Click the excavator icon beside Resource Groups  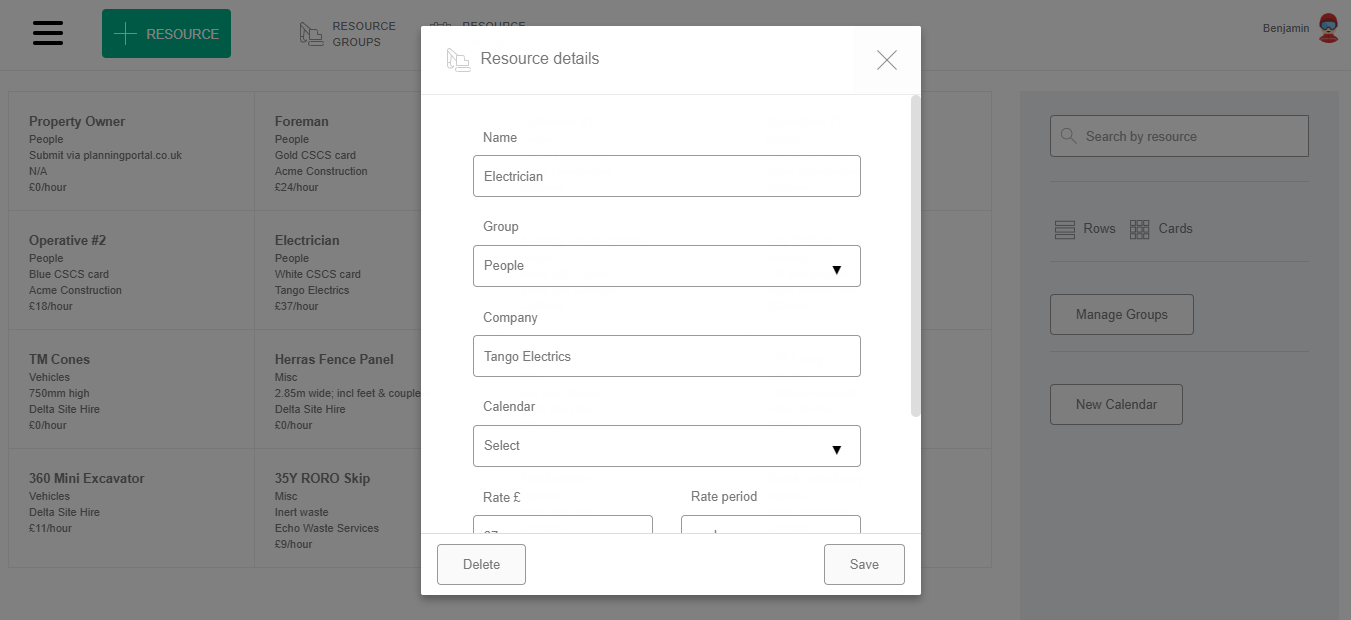312,34
